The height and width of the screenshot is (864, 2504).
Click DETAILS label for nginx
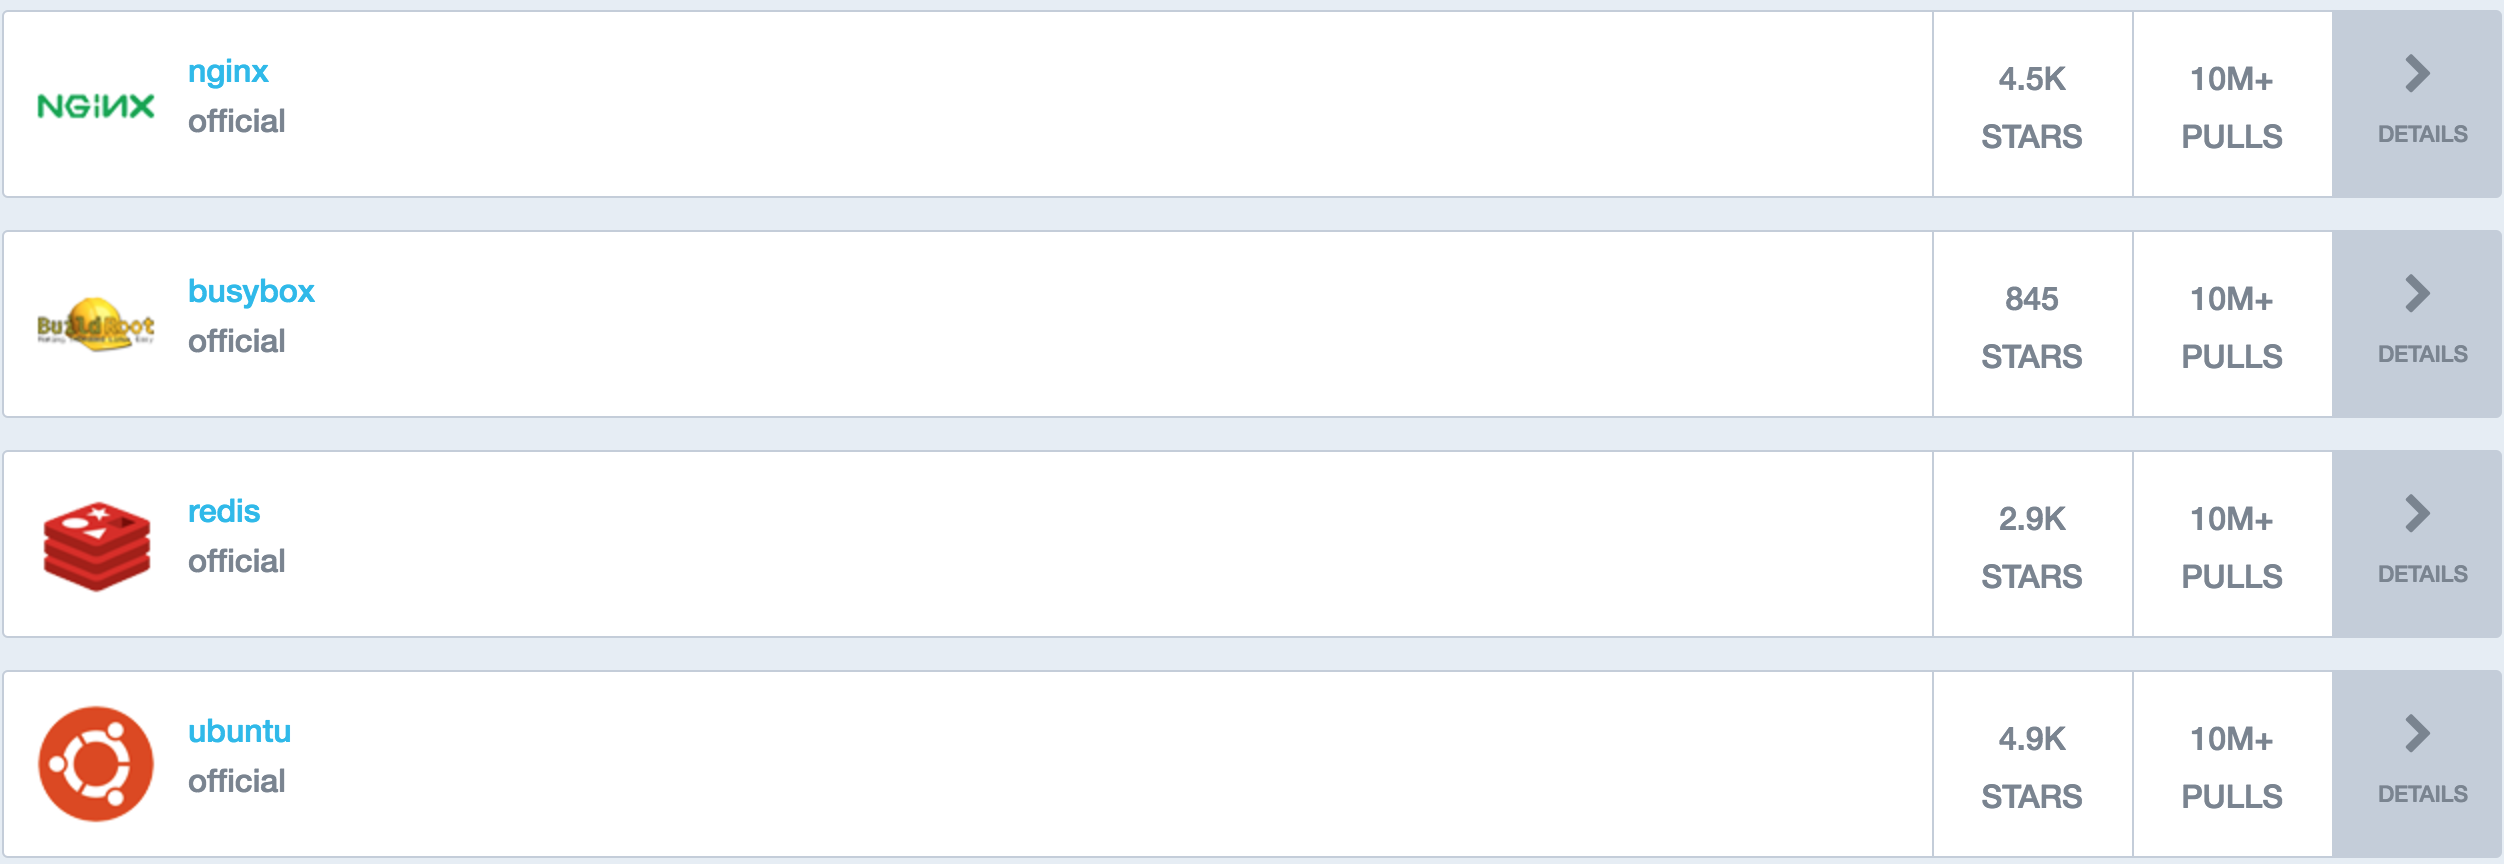point(2422,134)
